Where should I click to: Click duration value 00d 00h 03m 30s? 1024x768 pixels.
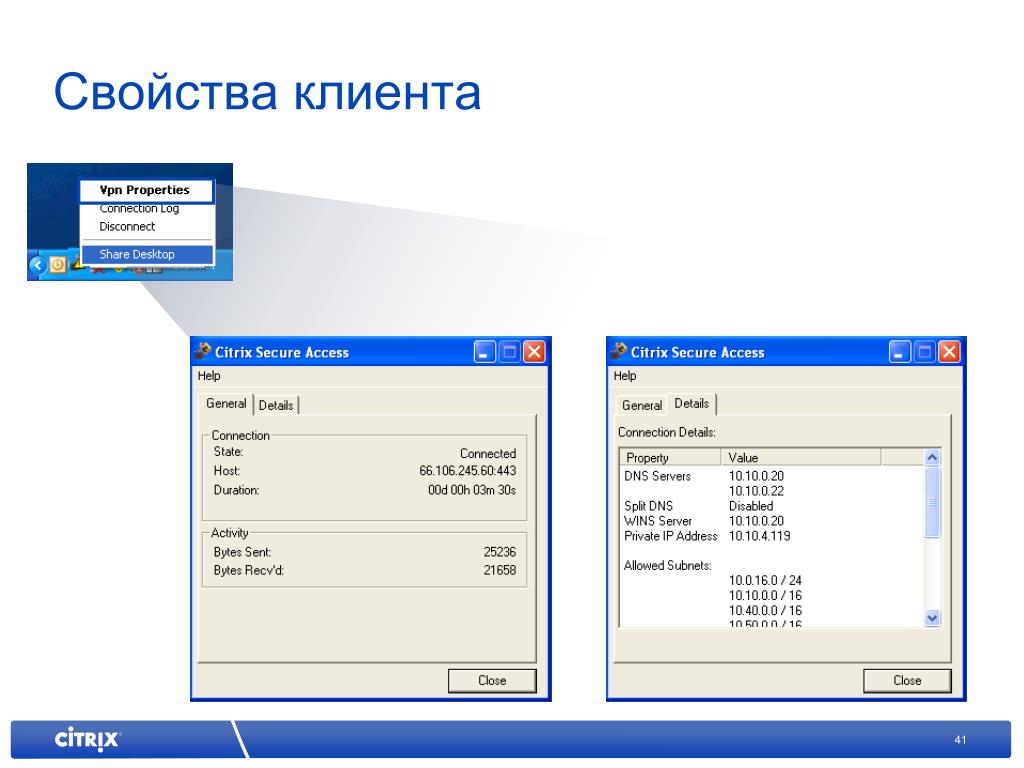(472, 490)
